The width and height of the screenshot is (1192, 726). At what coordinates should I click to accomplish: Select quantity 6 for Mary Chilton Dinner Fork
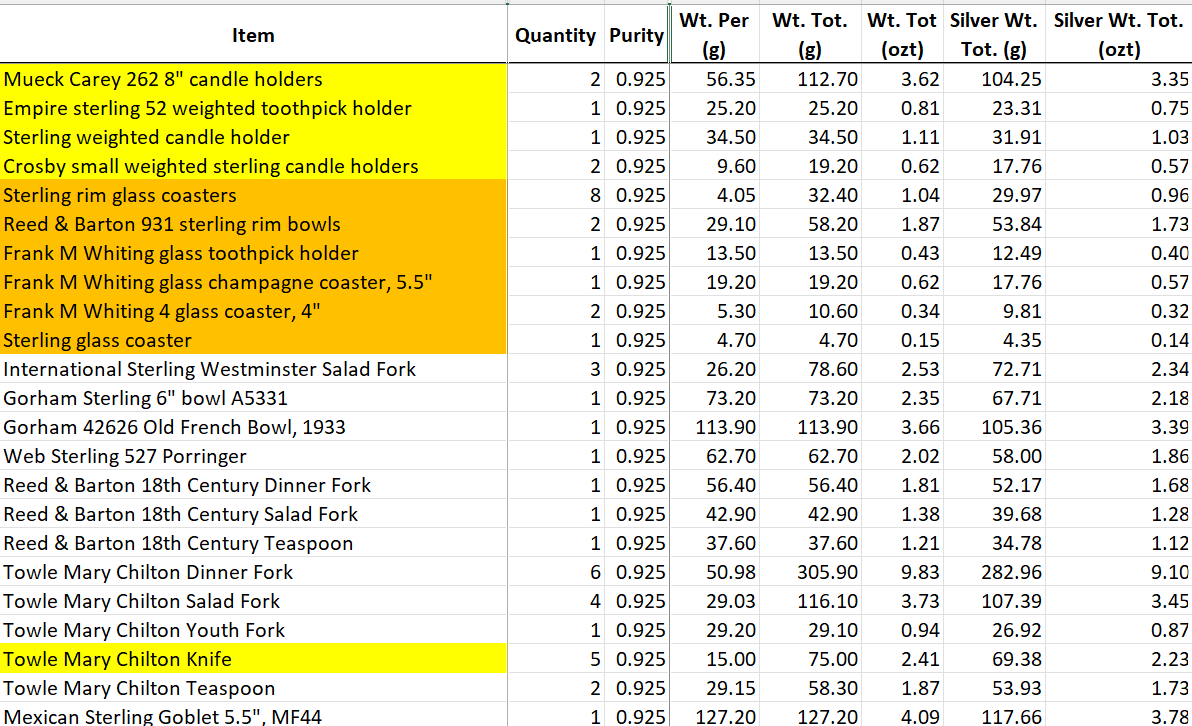click(556, 572)
